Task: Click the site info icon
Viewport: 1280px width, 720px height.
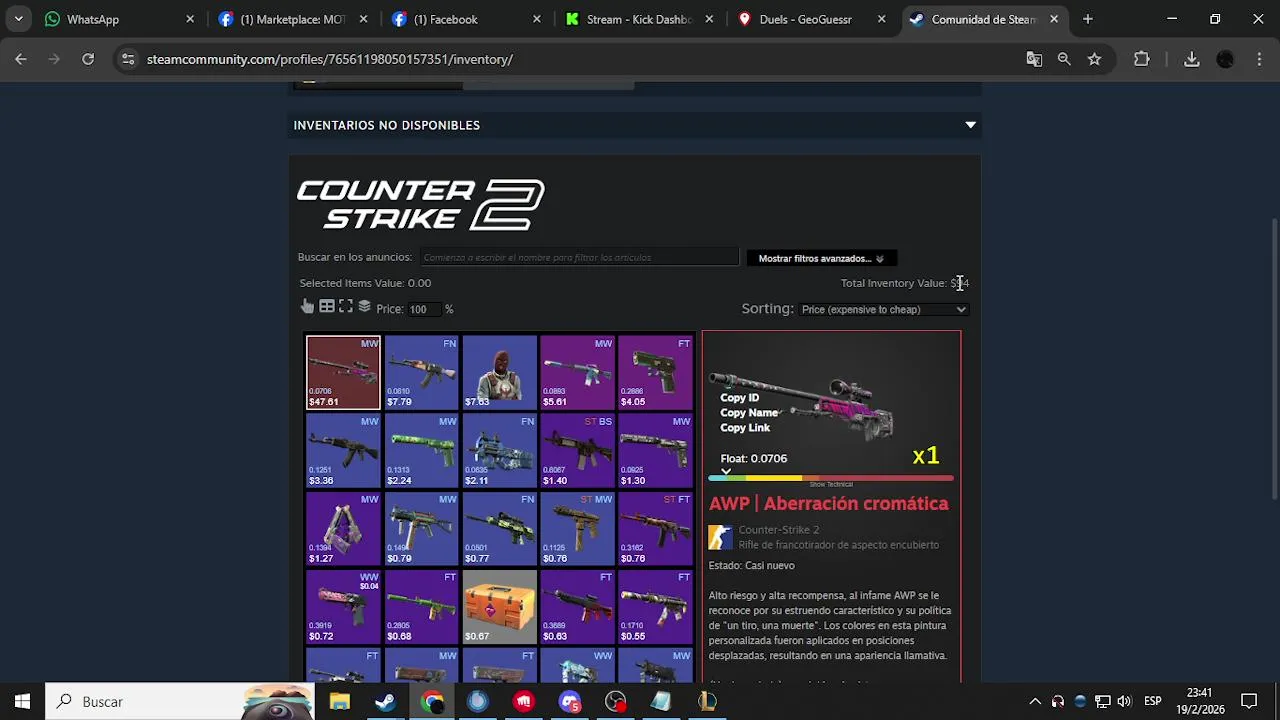Action: pos(127,59)
